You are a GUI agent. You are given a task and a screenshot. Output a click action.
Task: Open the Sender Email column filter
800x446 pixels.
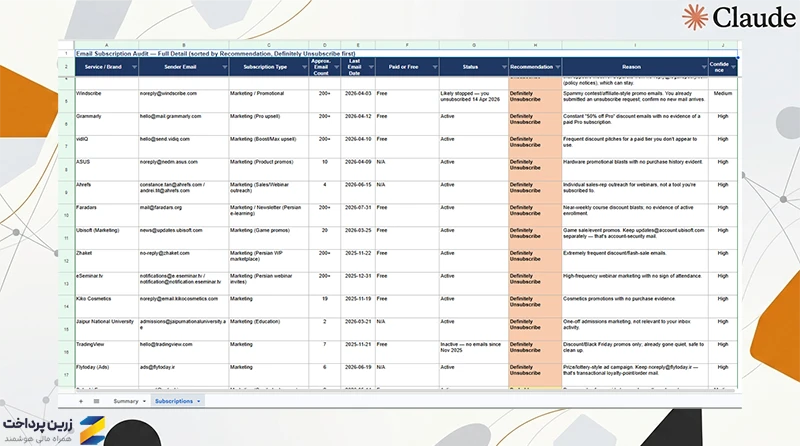[224, 67]
